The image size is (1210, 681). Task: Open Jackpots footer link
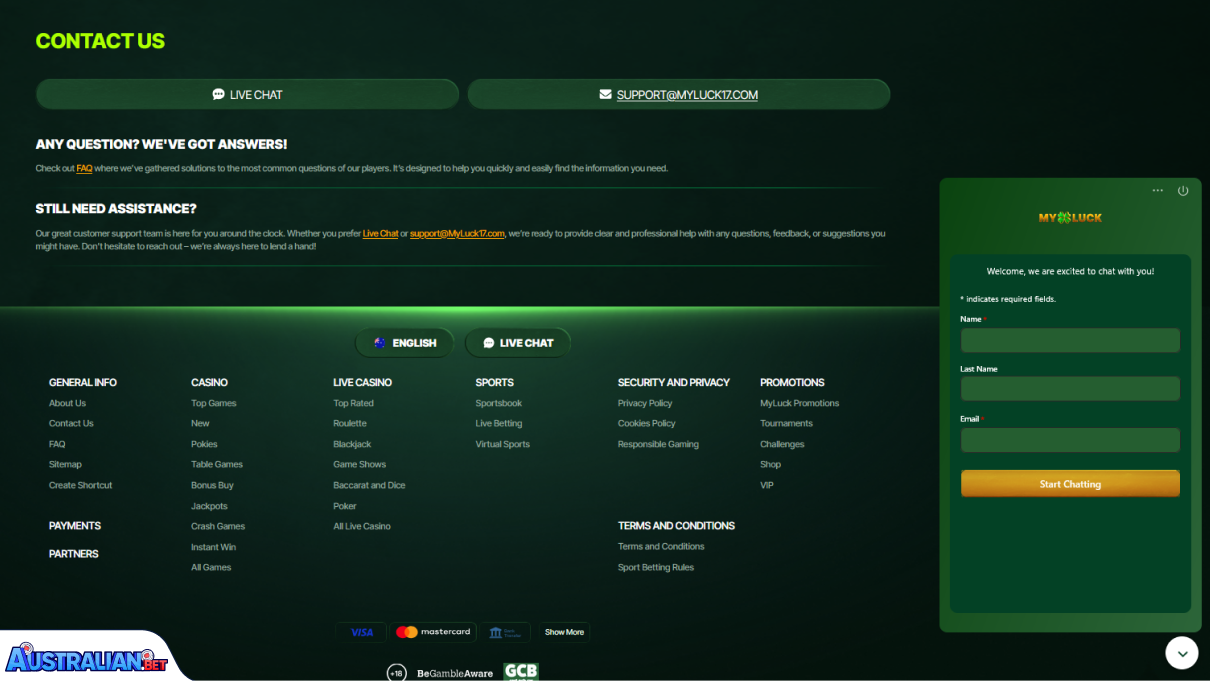click(x=209, y=506)
